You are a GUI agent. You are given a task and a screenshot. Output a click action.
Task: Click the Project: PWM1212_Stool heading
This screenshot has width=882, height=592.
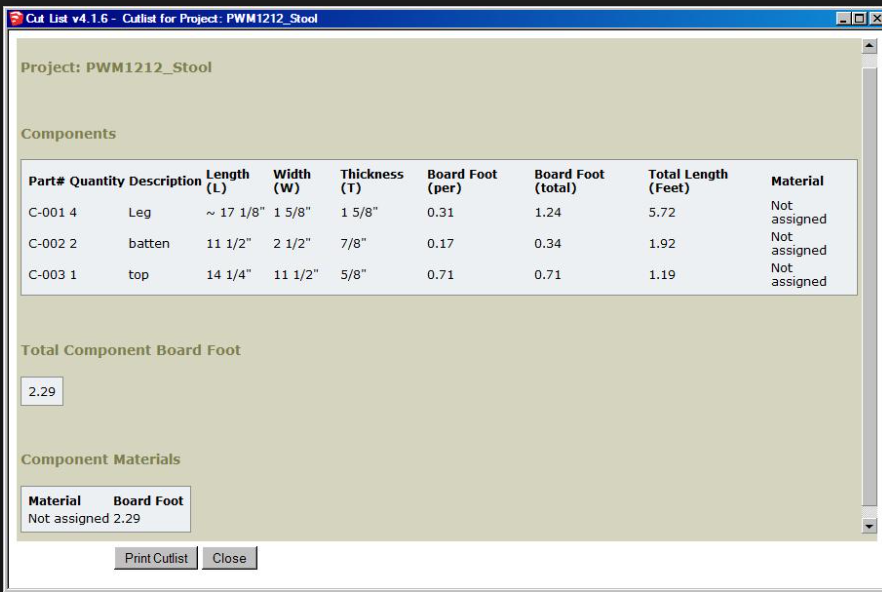tap(116, 67)
